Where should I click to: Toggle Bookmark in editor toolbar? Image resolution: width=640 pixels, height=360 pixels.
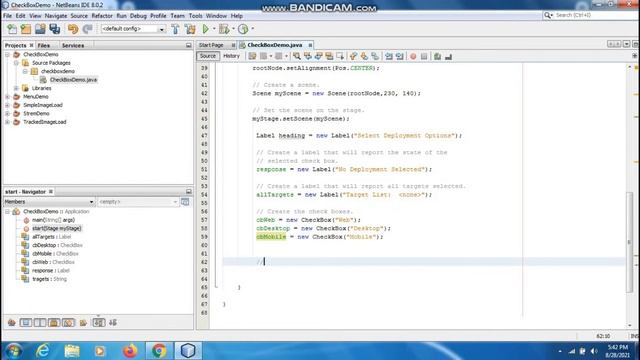pos(375,56)
